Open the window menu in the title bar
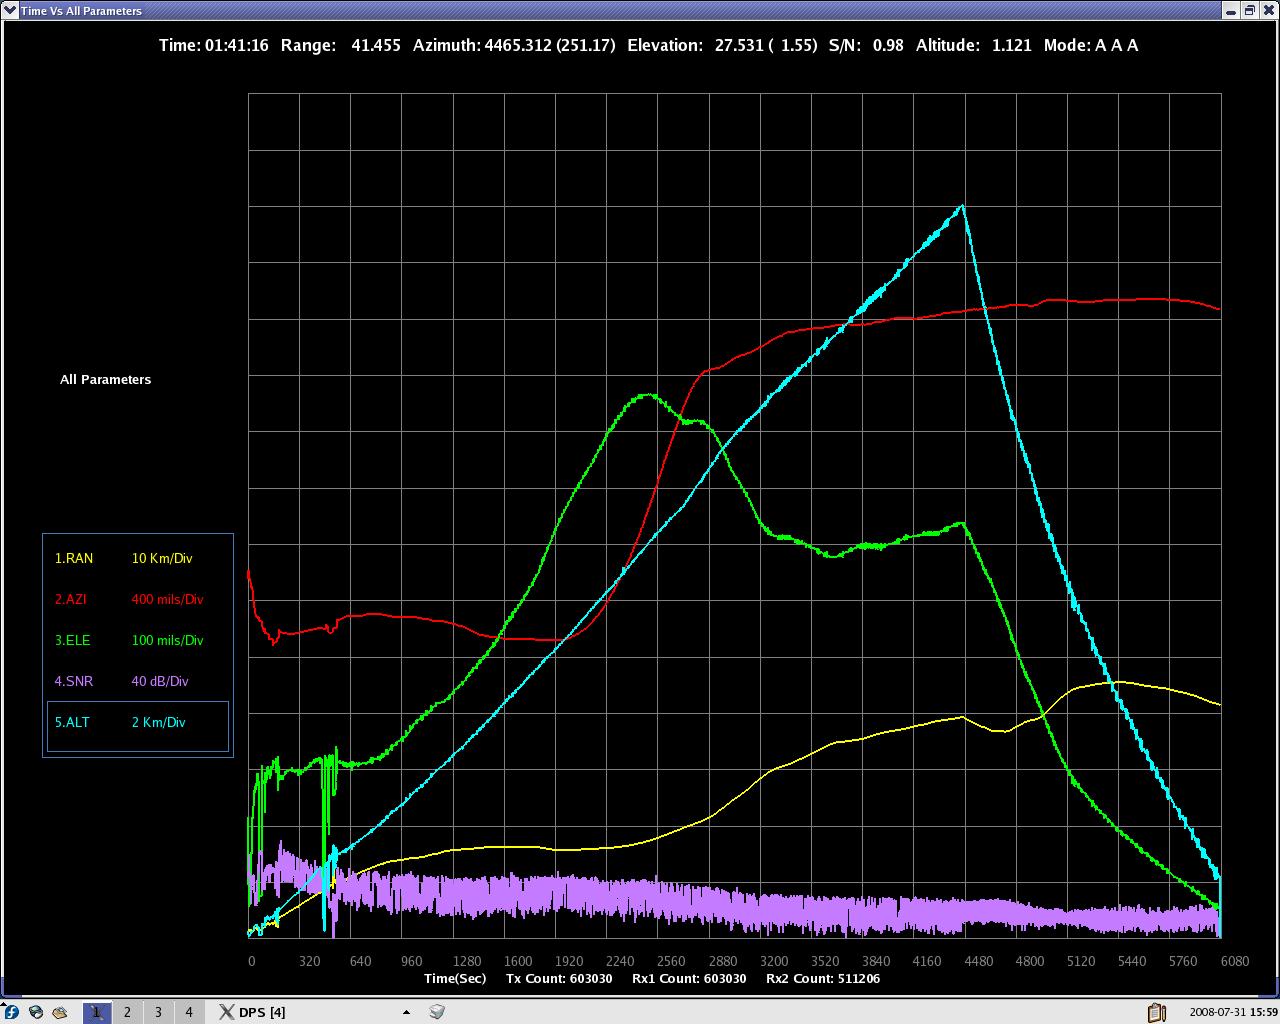 point(10,10)
